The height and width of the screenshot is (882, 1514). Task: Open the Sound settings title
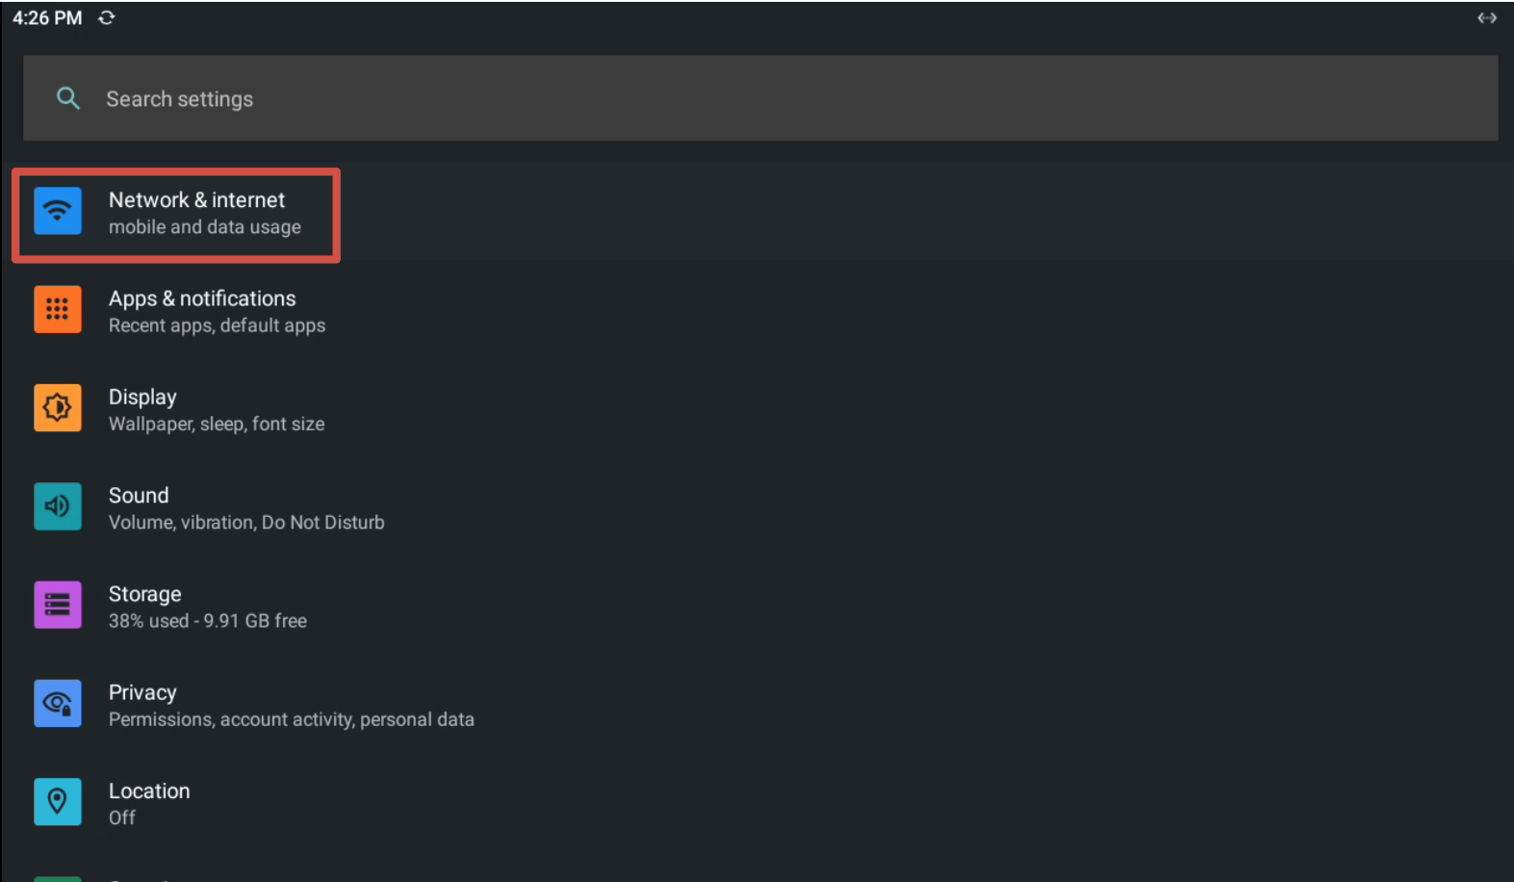click(x=139, y=495)
